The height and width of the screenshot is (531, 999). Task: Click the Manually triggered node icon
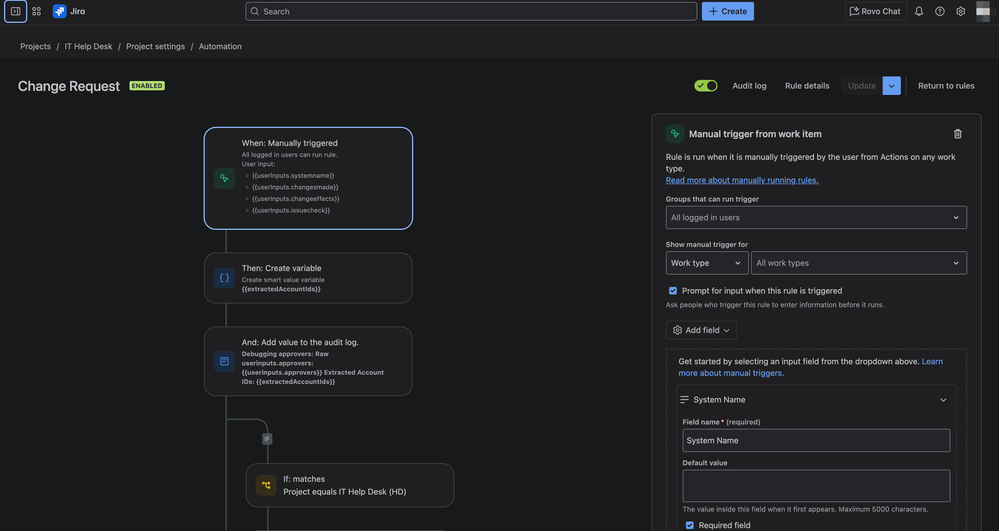click(x=224, y=178)
